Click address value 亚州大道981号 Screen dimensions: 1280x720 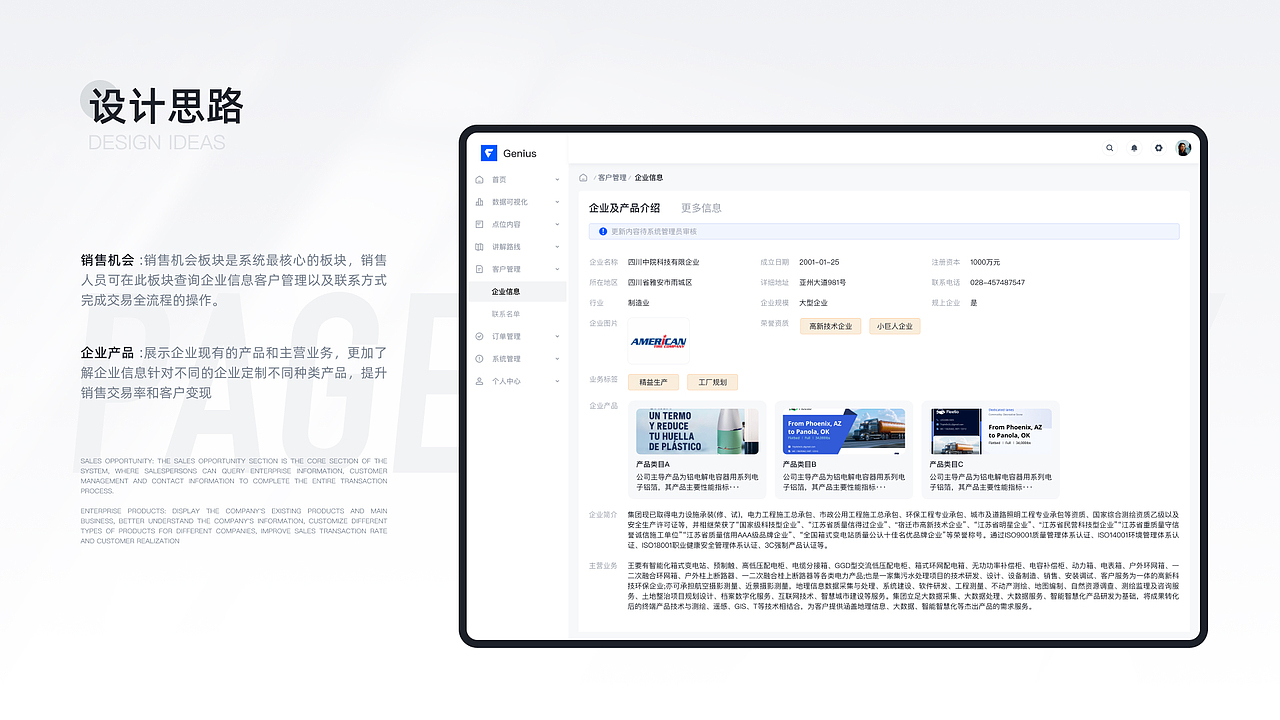(x=823, y=282)
